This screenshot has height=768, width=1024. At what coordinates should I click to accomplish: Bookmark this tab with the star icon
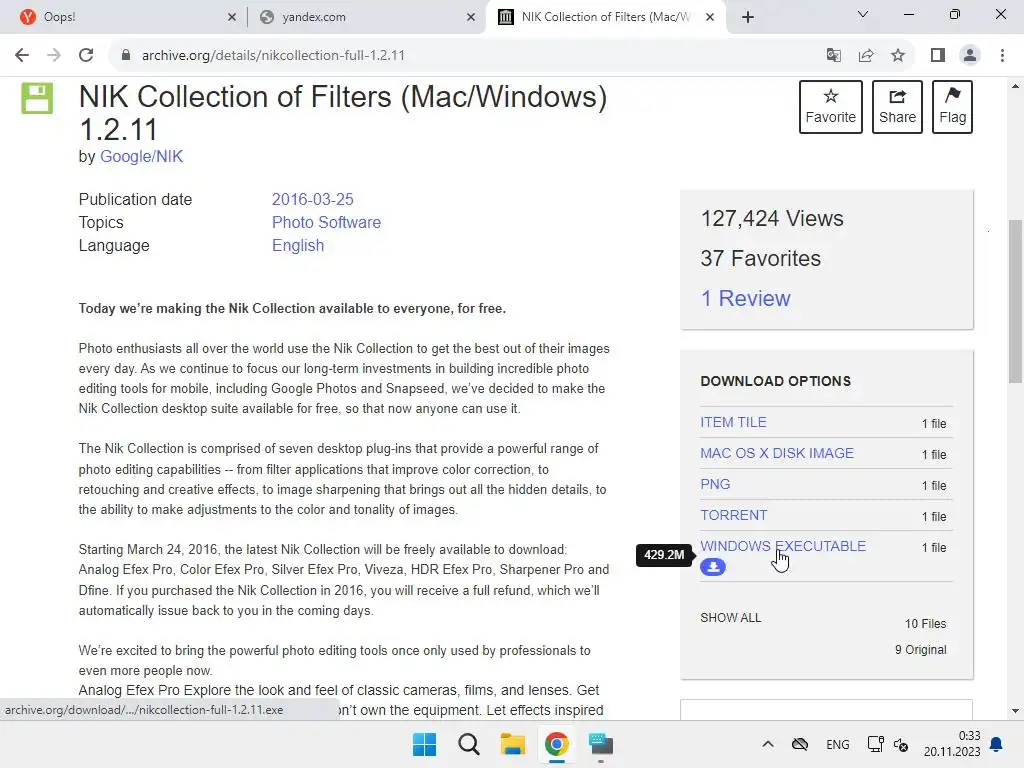[898, 56]
